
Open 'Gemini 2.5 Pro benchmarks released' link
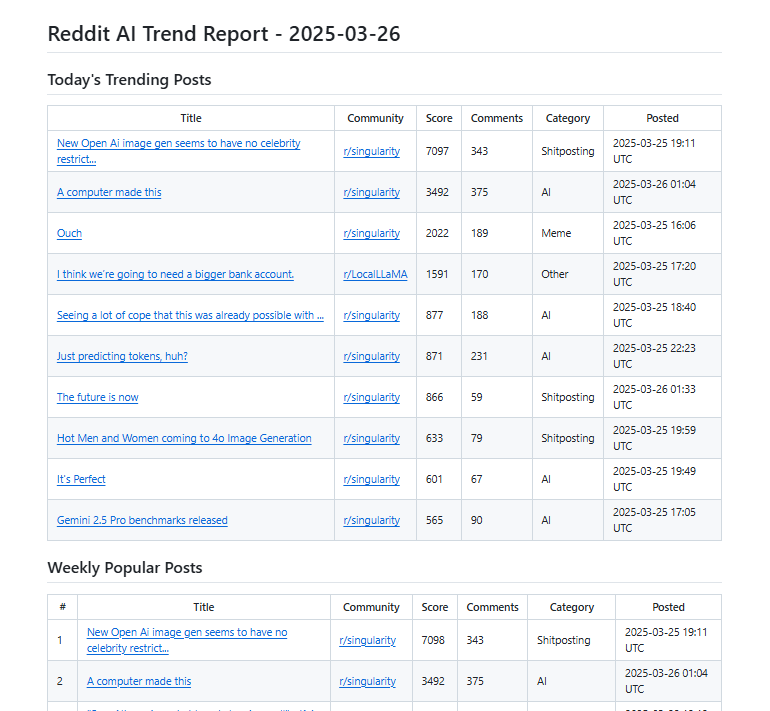142,520
